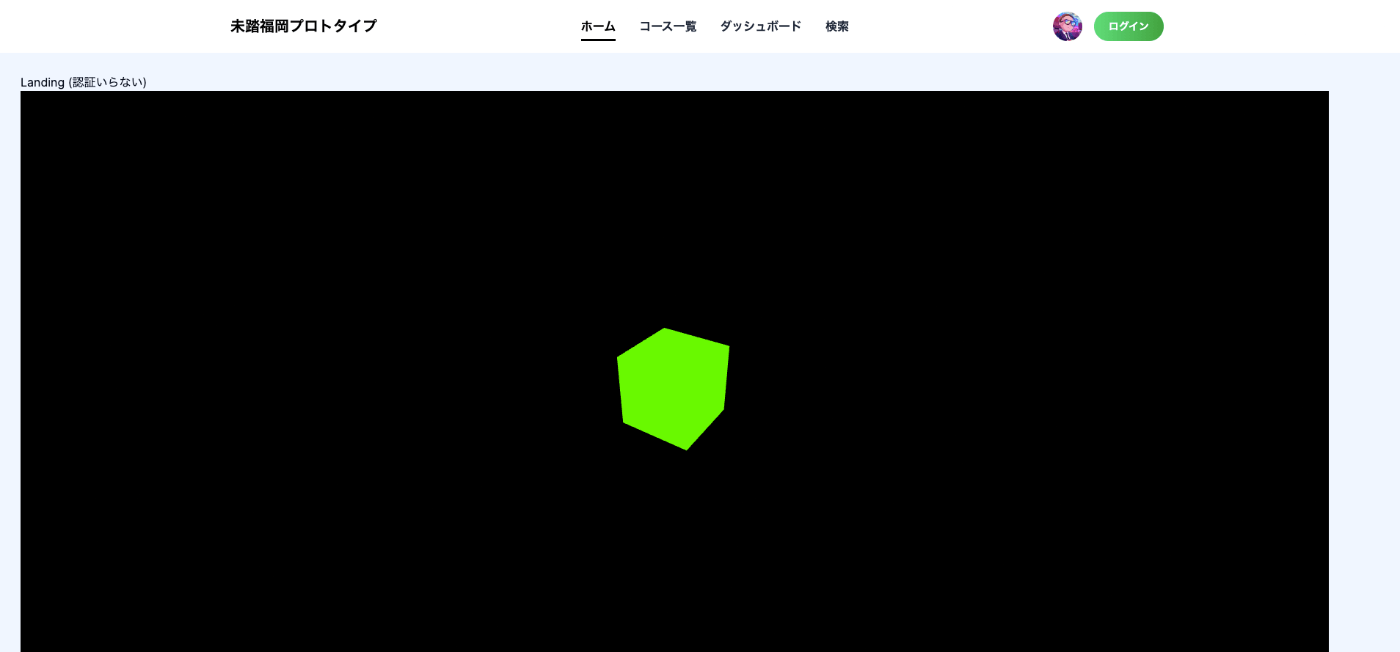Click the green 3D cube in canvas
This screenshot has width=1400, height=652.
click(x=673, y=389)
